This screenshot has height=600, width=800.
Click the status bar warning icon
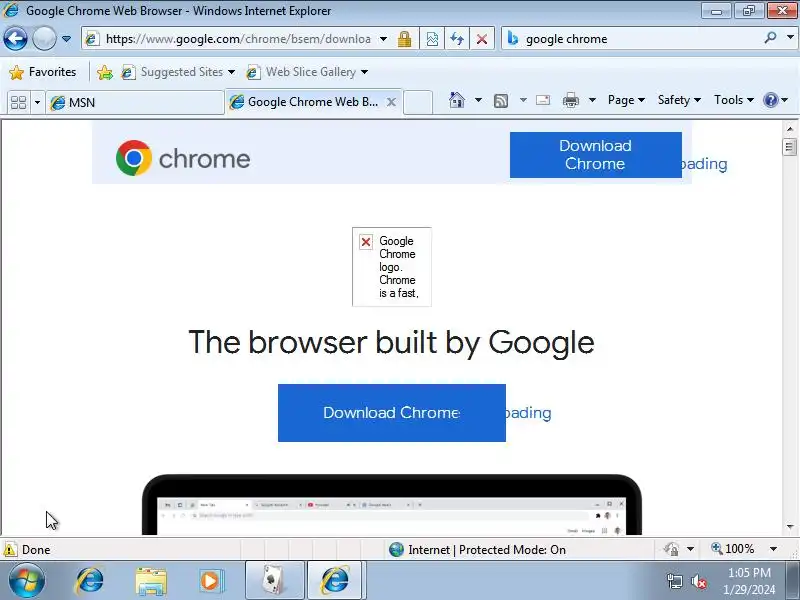pyautogui.click(x=10, y=549)
